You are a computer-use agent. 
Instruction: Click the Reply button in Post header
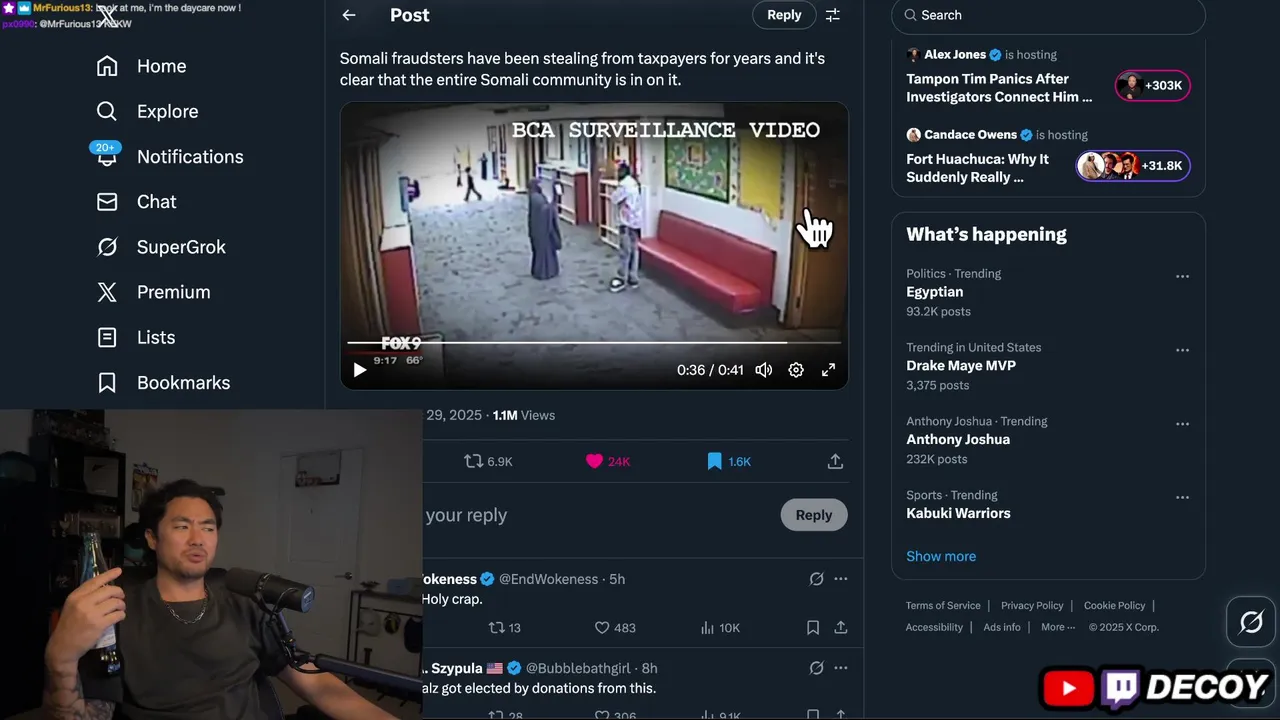point(784,15)
